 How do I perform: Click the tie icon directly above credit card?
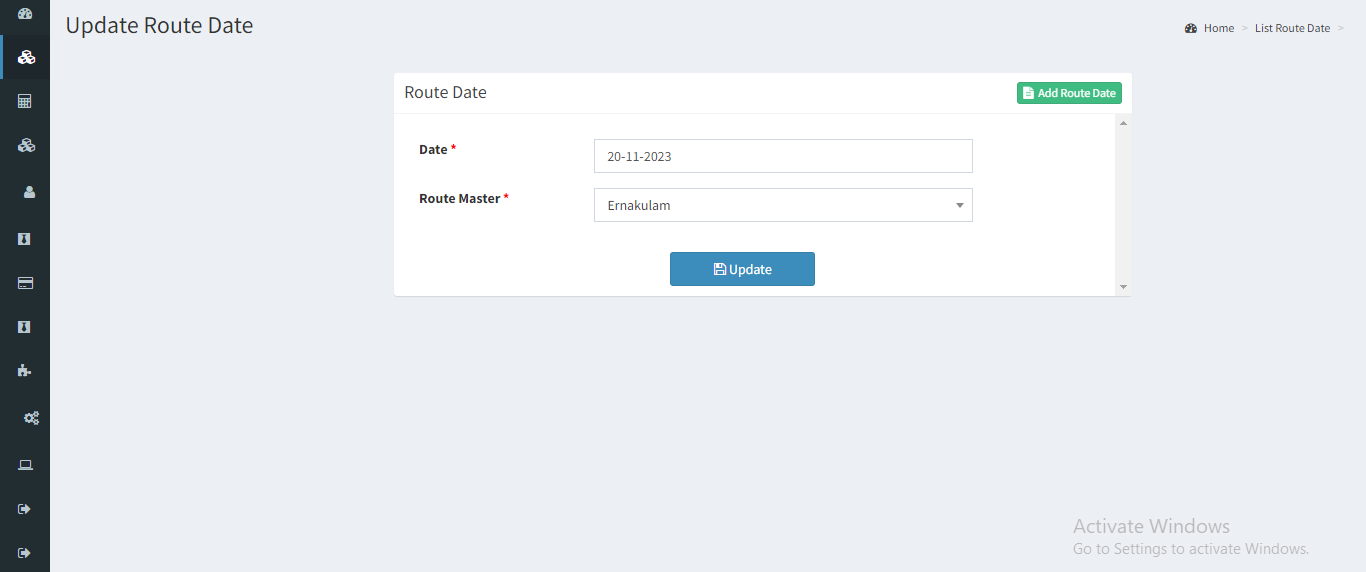click(x=25, y=239)
